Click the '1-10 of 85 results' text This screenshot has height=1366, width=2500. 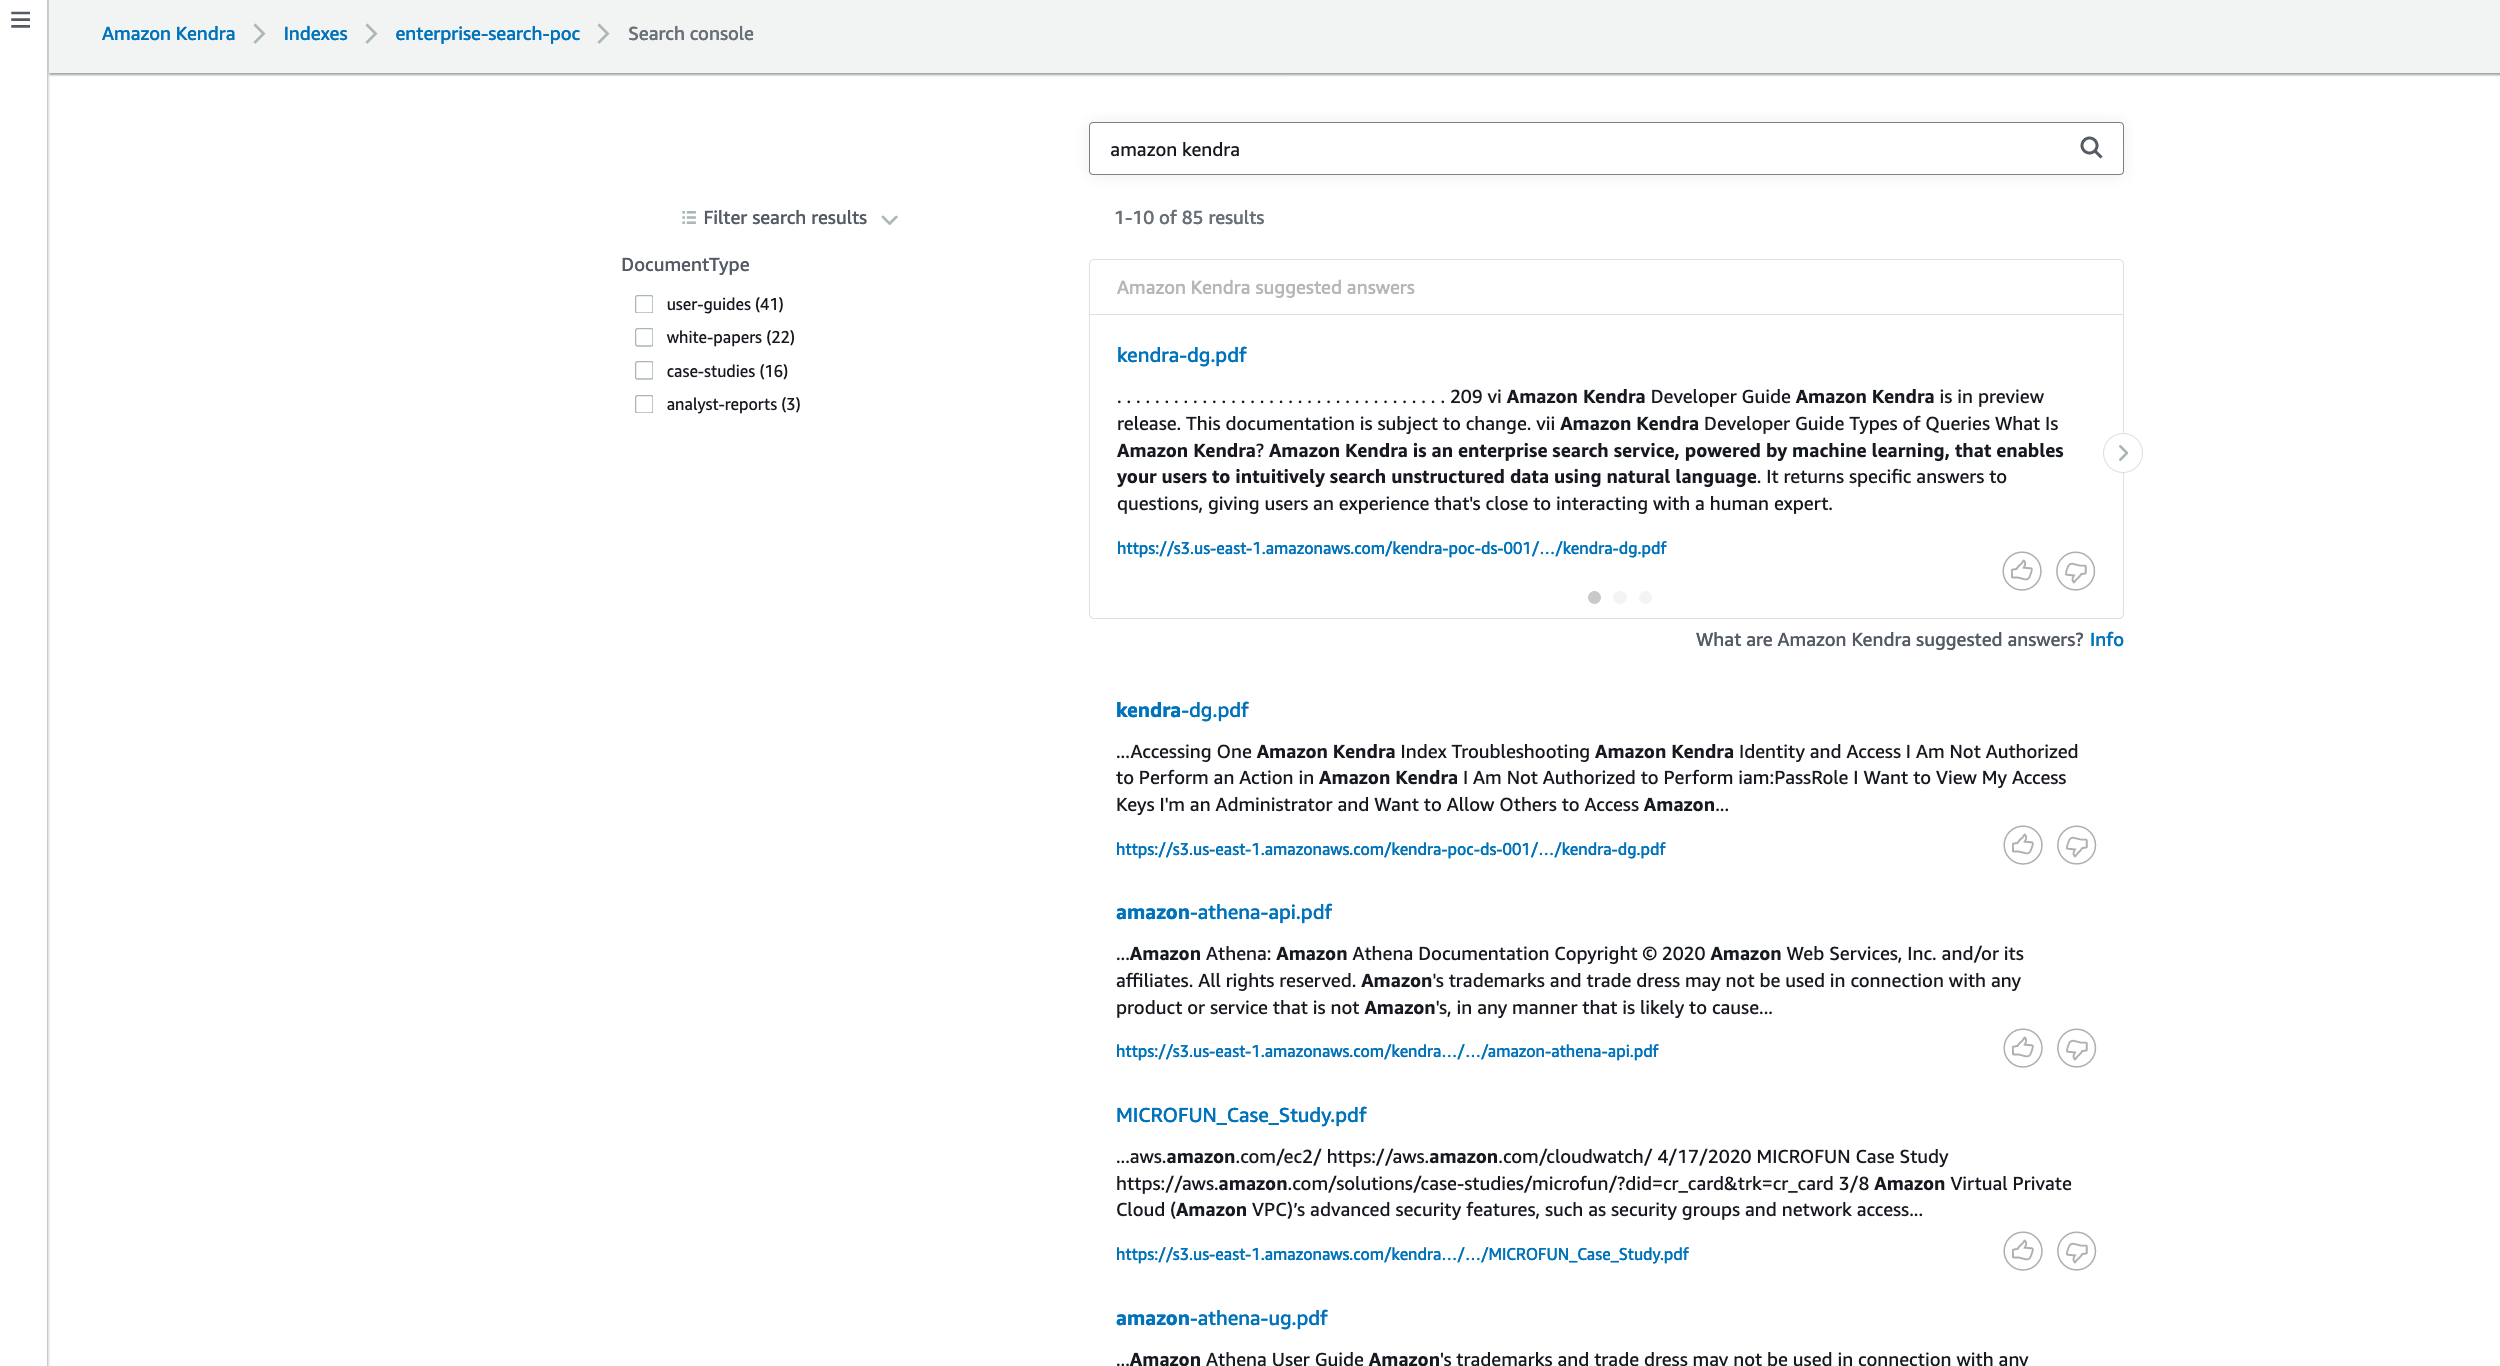(1189, 218)
